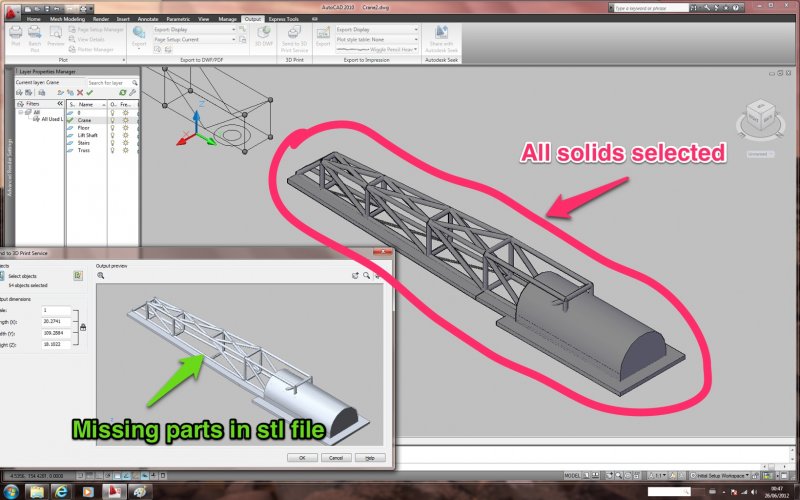The width and height of the screenshot is (800, 500).
Task: Select the Lift Shaft layer row
Action: tap(103, 135)
